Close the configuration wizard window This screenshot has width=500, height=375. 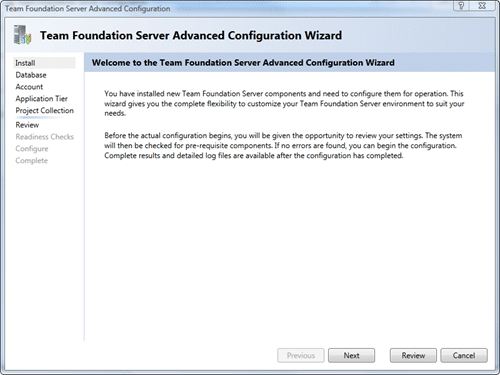[x=482, y=6]
